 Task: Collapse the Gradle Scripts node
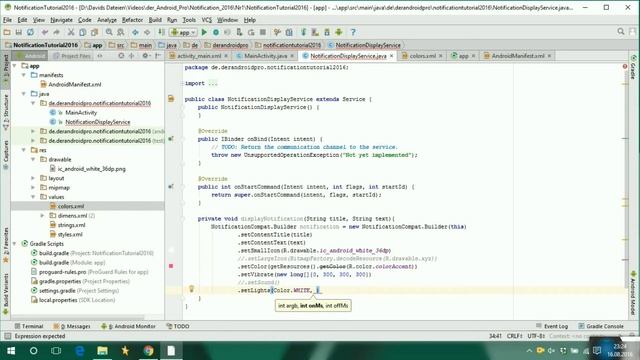[x=15, y=244]
